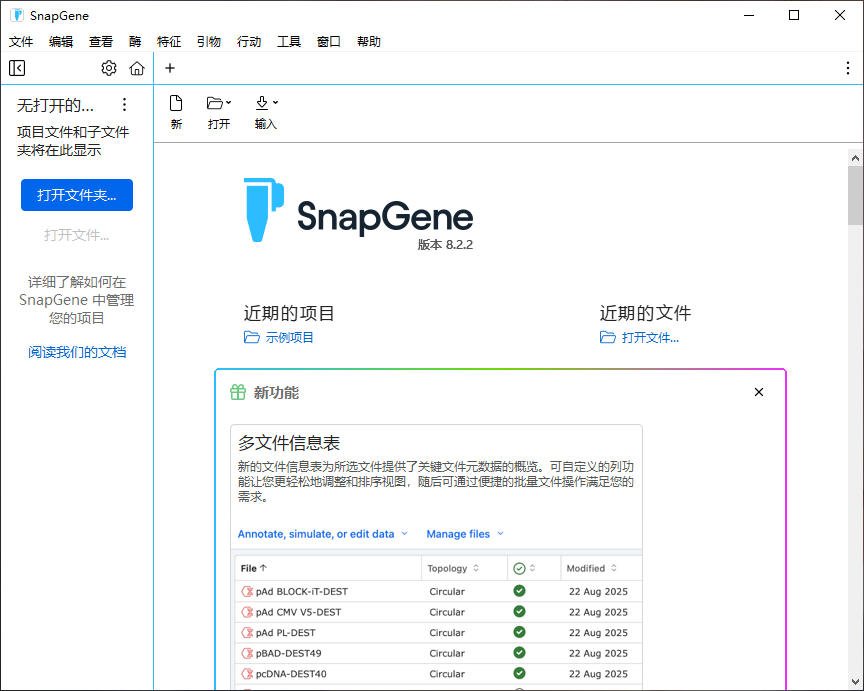Viewport: 864px width, 691px height.
Task: Click pBAD-DEST49 file icon
Action: pos(247,653)
